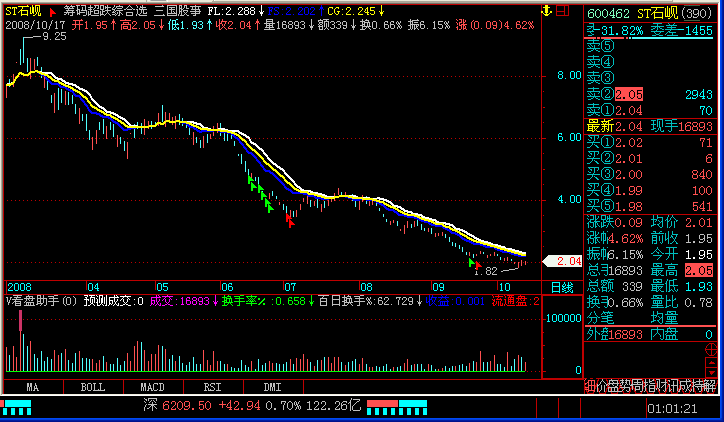This screenshot has height=422, width=724.
Task: Click the 07 month label on time axis
Action: 290,287
